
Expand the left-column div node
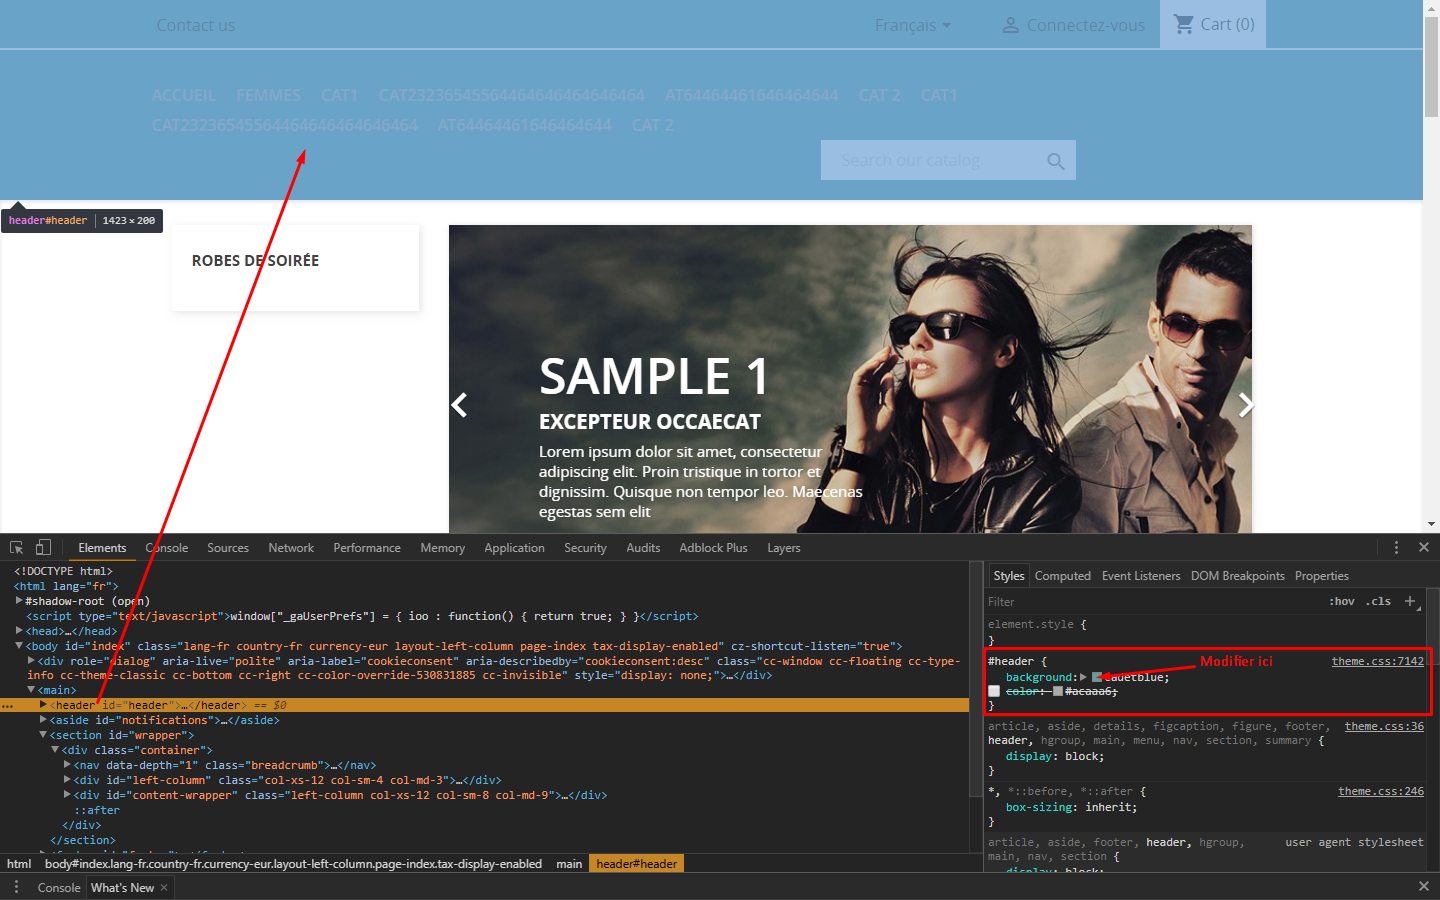pos(67,780)
